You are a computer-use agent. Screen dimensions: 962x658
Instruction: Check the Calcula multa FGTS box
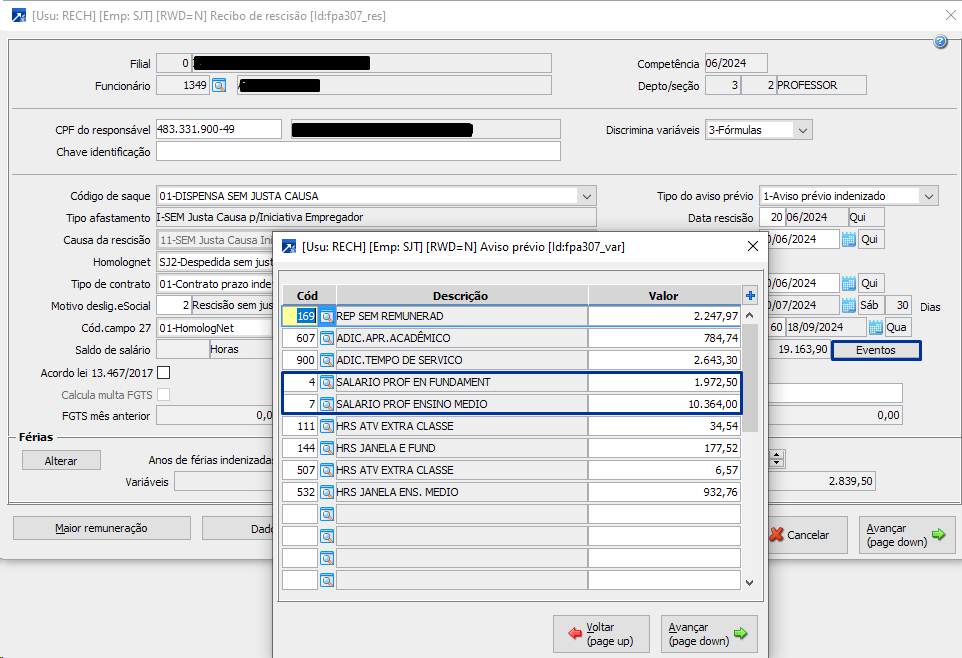pos(164,395)
